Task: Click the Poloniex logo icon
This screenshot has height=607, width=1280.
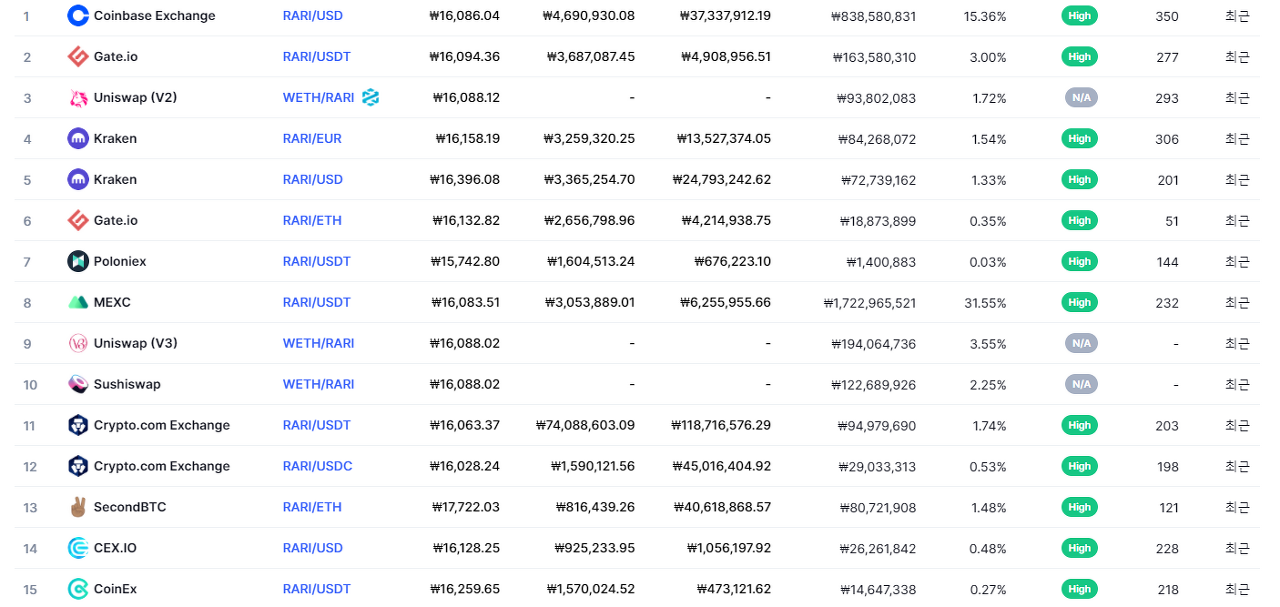Action: pos(78,262)
